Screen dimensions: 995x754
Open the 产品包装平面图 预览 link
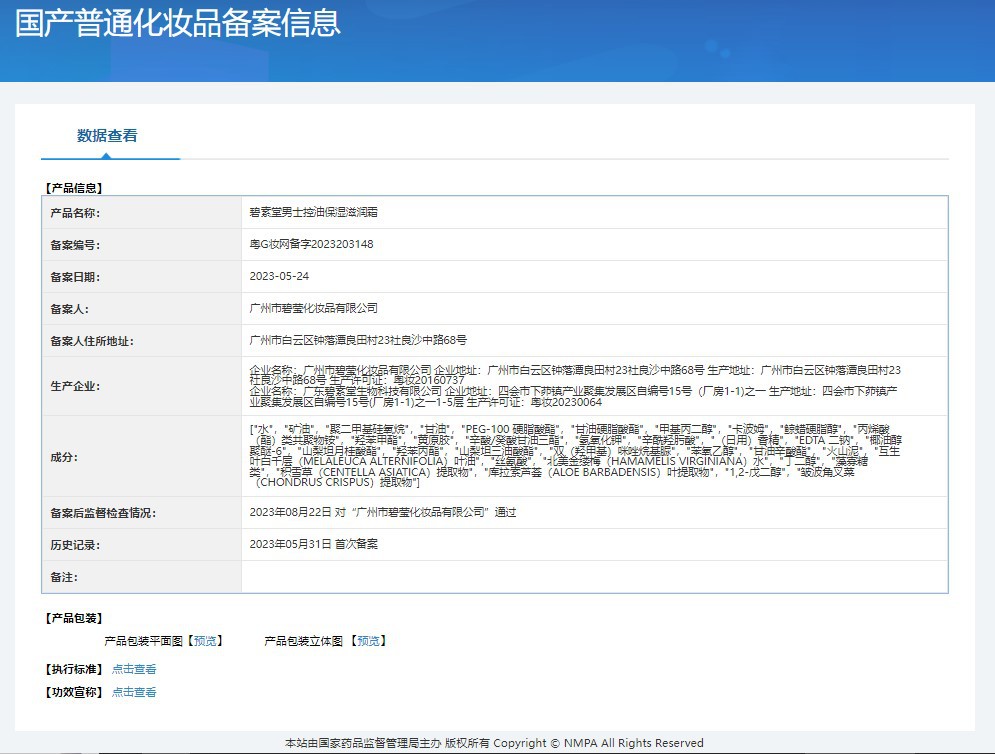[204, 641]
